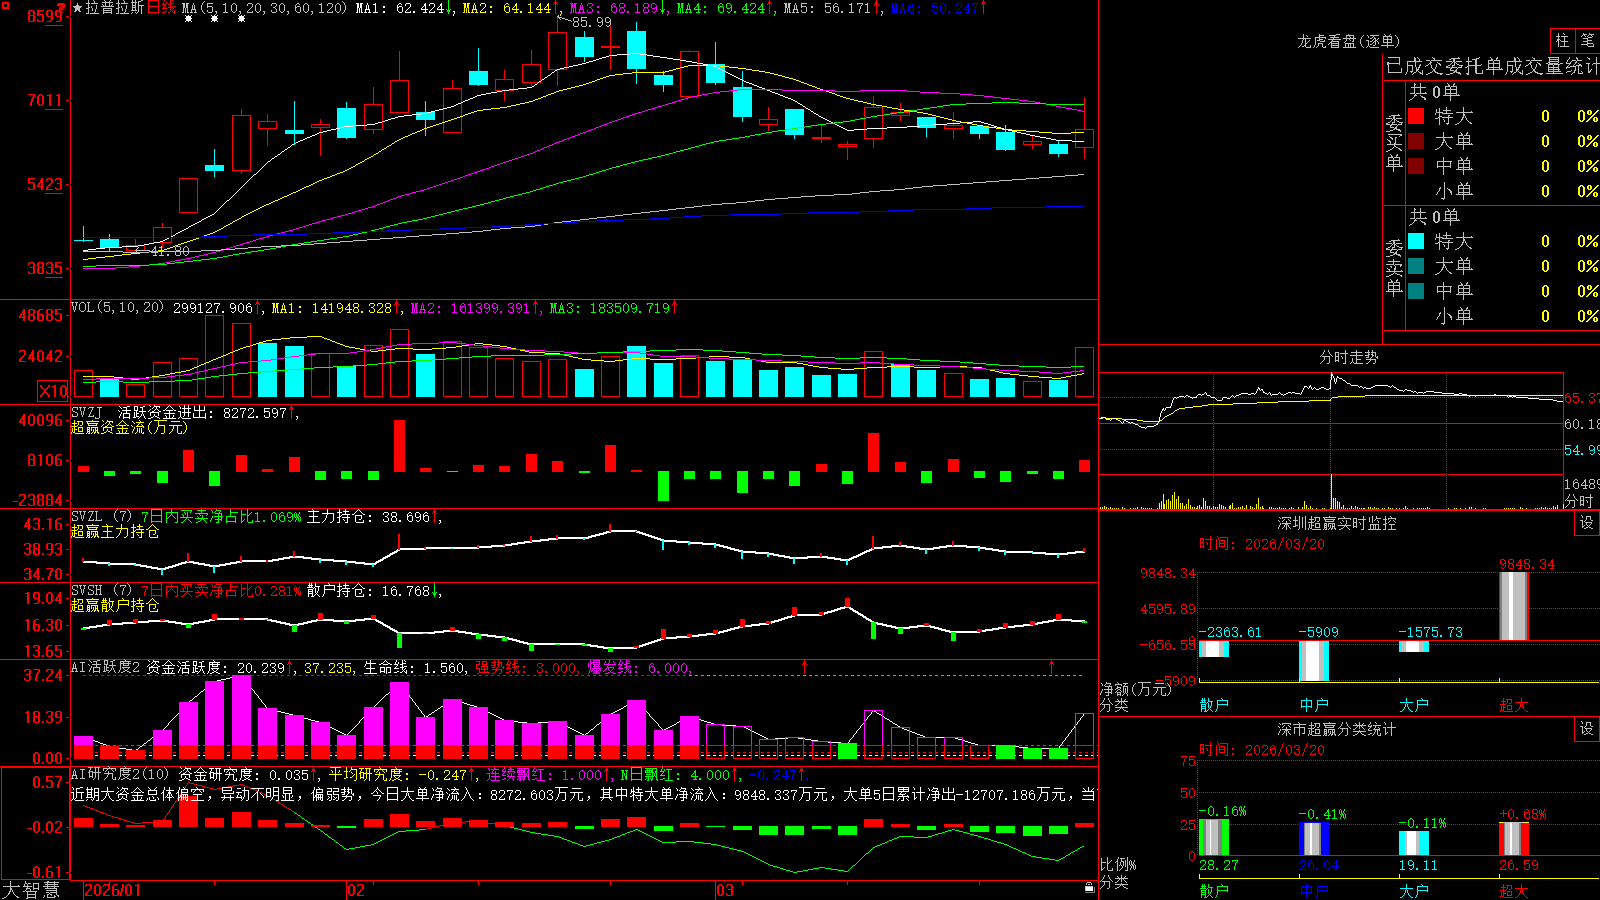Click the 柱 (bar) view button

coord(1562,40)
